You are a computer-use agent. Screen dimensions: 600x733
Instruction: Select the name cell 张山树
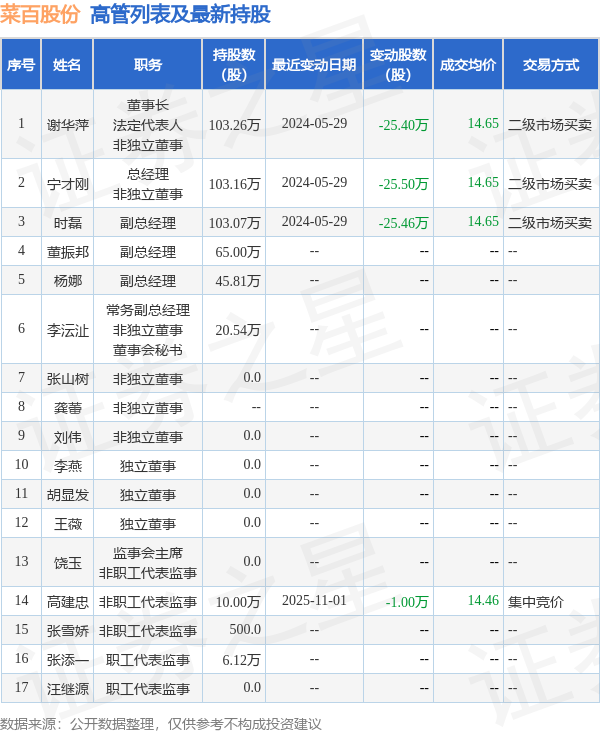tap(68, 379)
